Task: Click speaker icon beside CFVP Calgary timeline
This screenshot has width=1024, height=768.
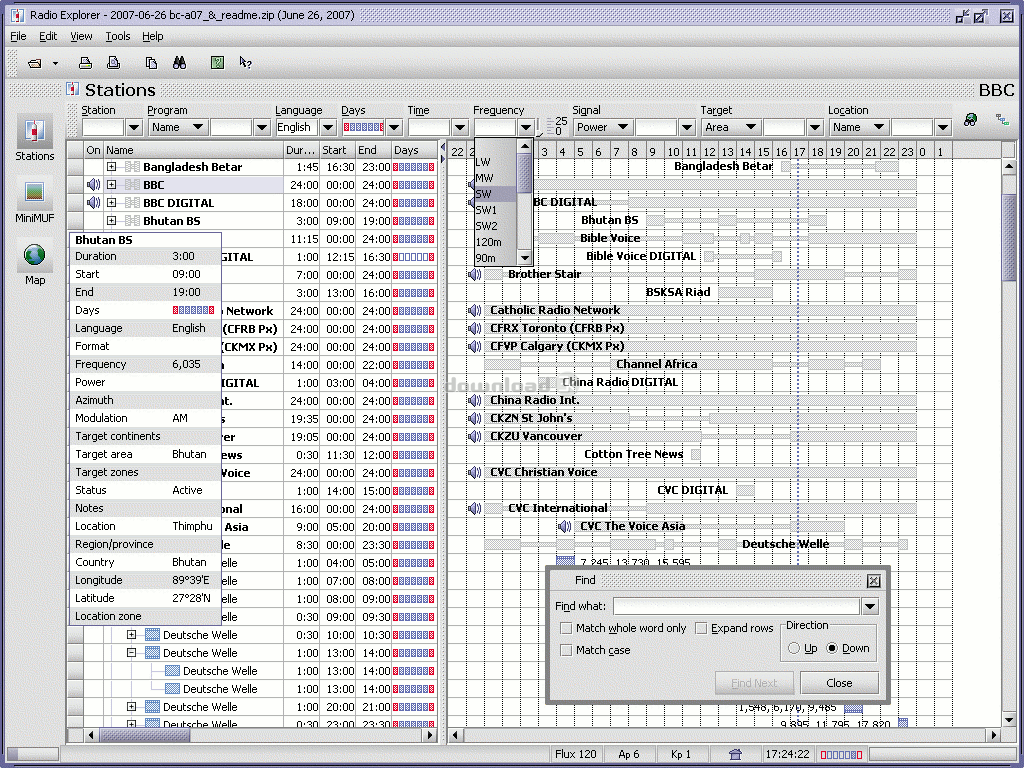Action: (x=475, y=346)
